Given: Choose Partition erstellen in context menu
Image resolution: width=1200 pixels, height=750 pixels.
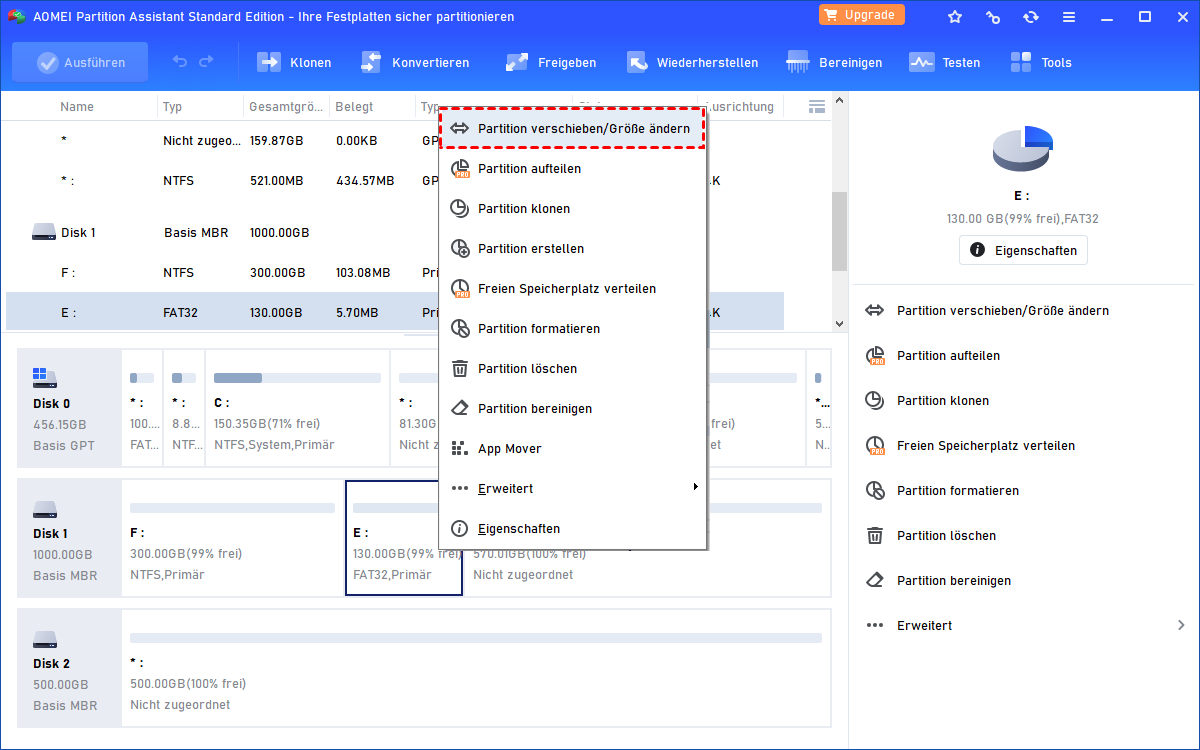Looking at the screenshot, I should tap(573, 249).
